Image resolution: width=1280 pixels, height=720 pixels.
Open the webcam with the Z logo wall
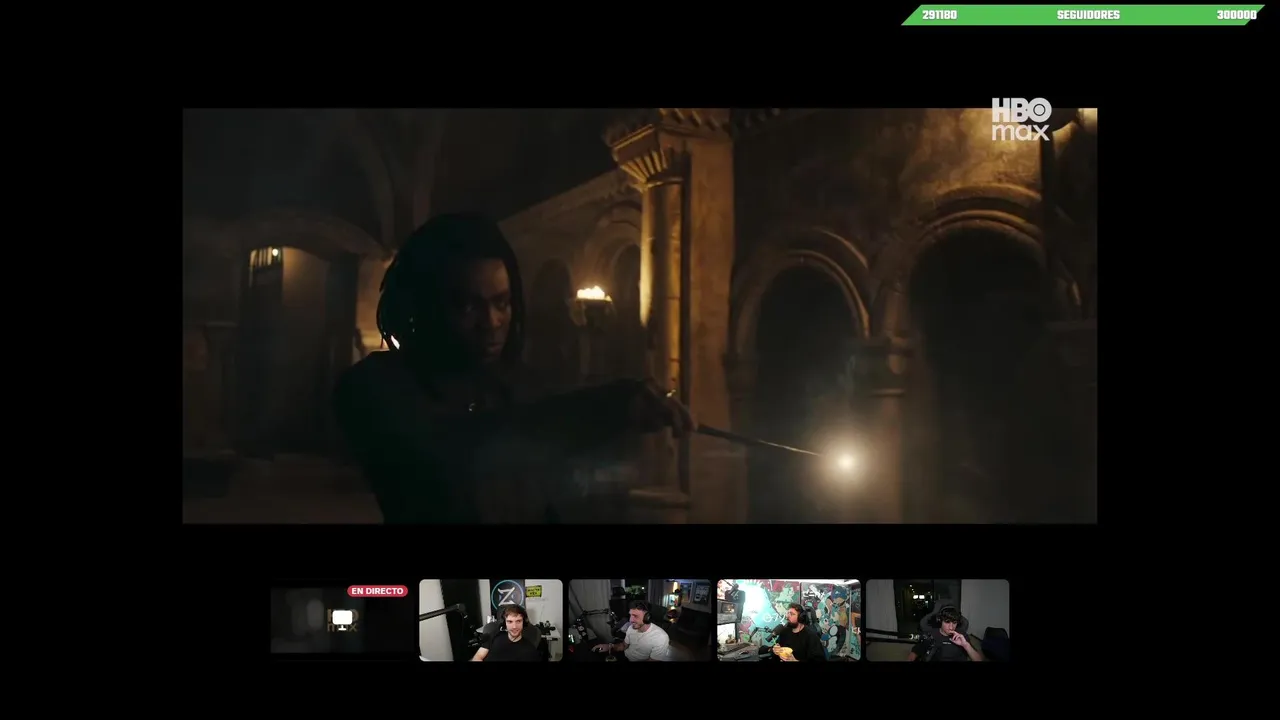pyautogui.click(x=491, y=620)
